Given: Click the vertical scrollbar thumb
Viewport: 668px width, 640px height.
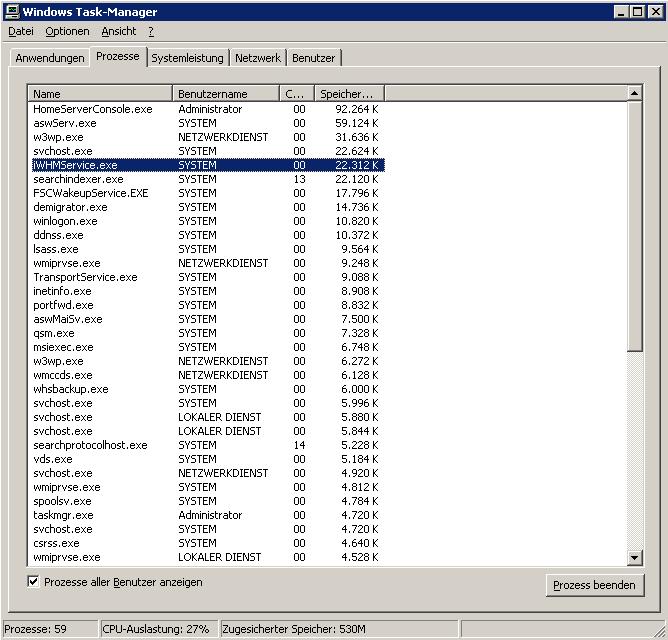Looking at the screenshot, I should [x=634, y=226].
